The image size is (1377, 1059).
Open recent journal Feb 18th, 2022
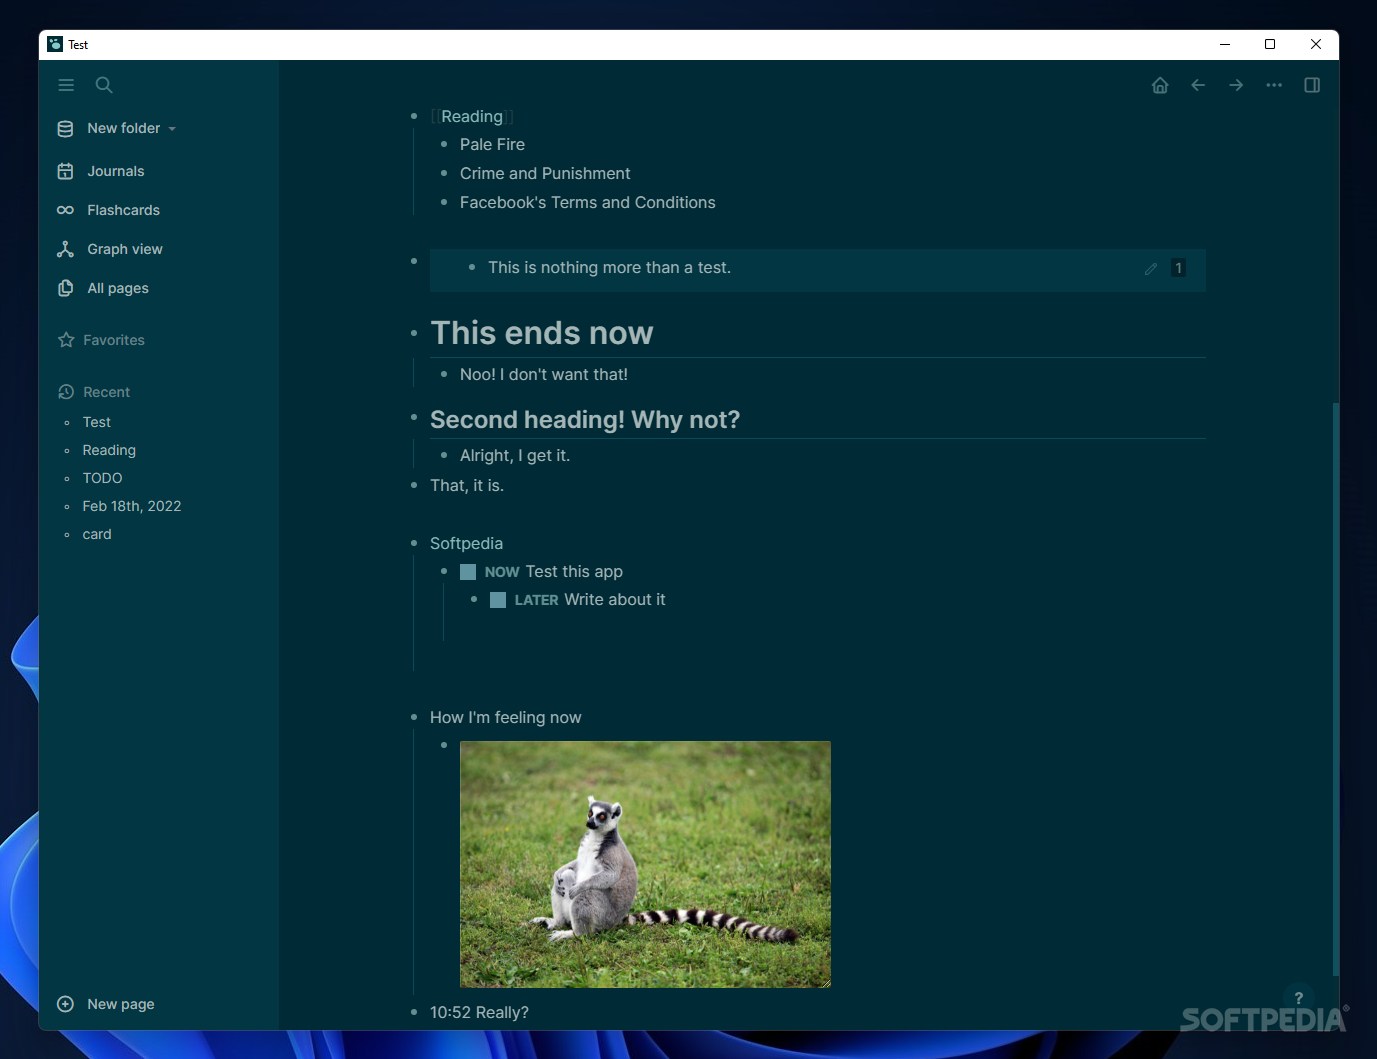(x=132, y=506)
